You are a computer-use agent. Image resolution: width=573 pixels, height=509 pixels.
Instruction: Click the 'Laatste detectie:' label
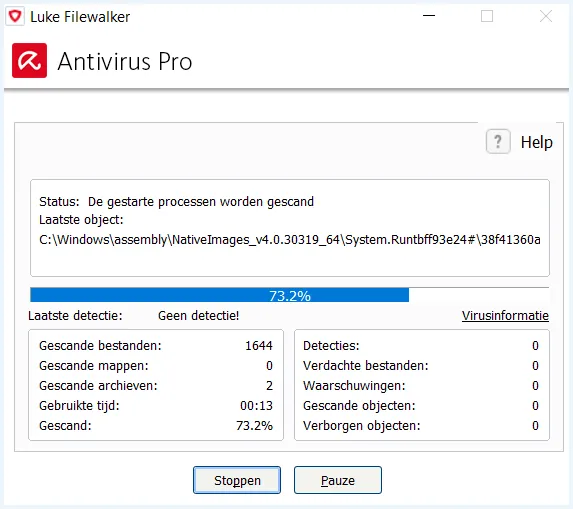click(x=75, y=316)
